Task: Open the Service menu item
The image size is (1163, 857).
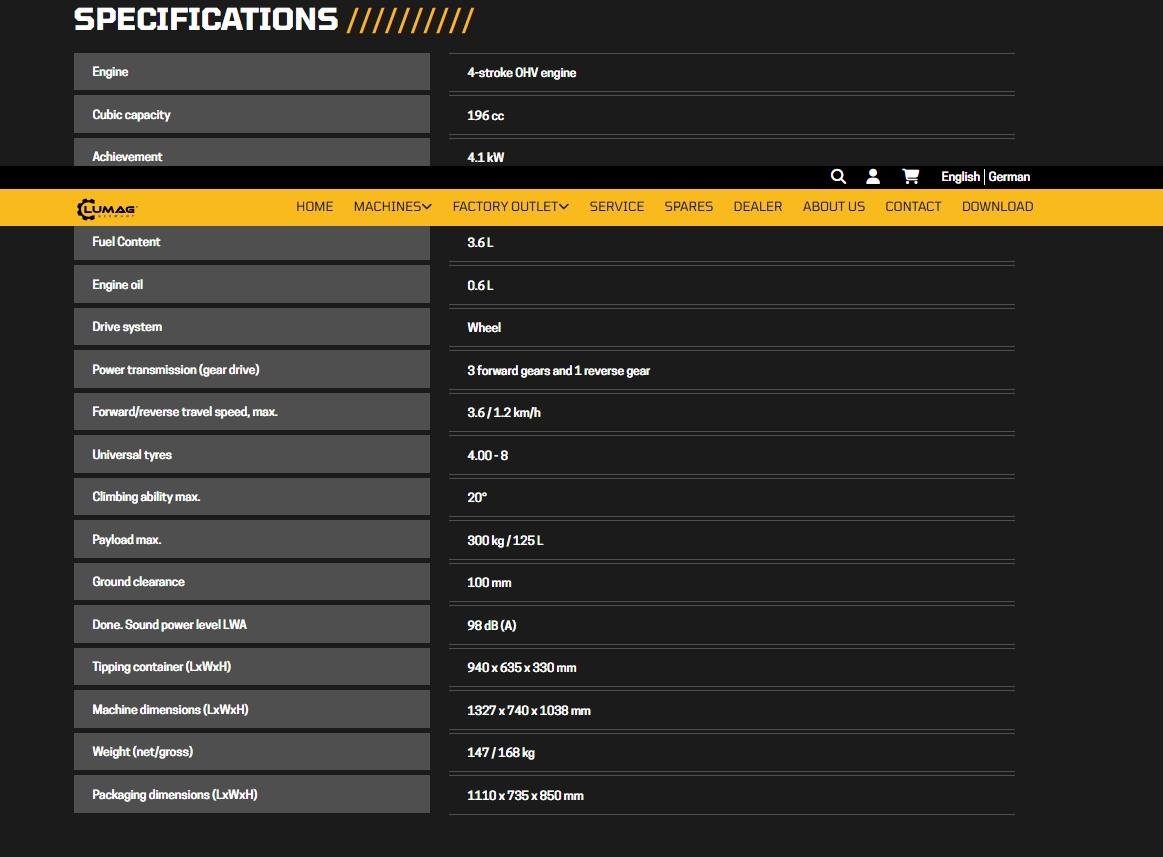Action: 616,207
